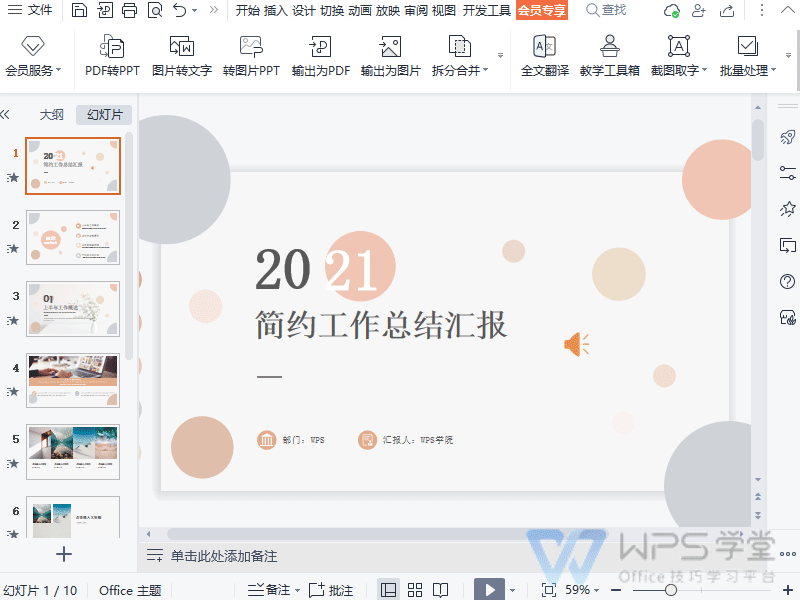Open the 插入 menu
Viewport: 800px width, 600px height.
pyautogui.click(x=278, y=13)
